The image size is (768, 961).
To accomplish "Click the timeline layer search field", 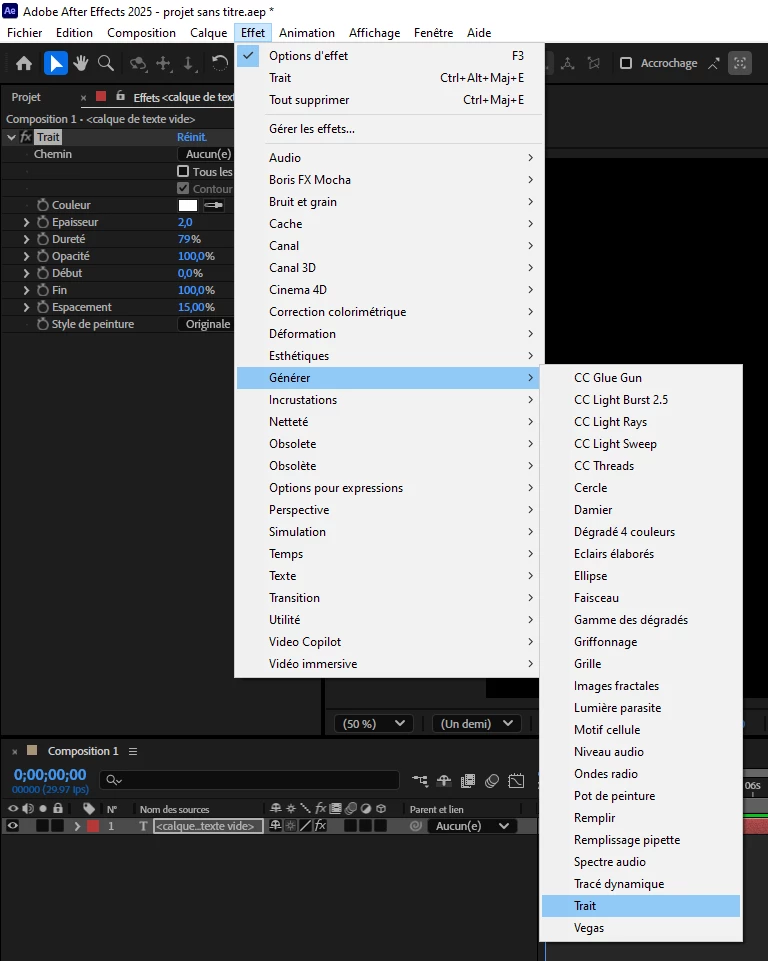I will coord(249,780).
